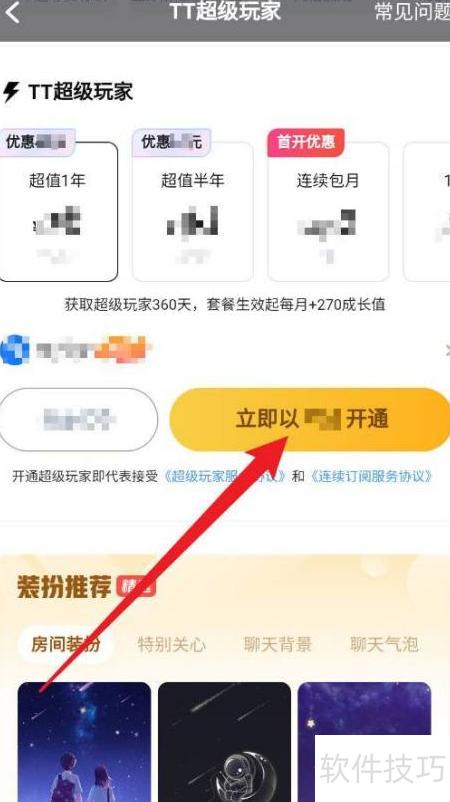Switch to the 房间装扮 tab
Screen dimensions: 450x802
[65, 644]
